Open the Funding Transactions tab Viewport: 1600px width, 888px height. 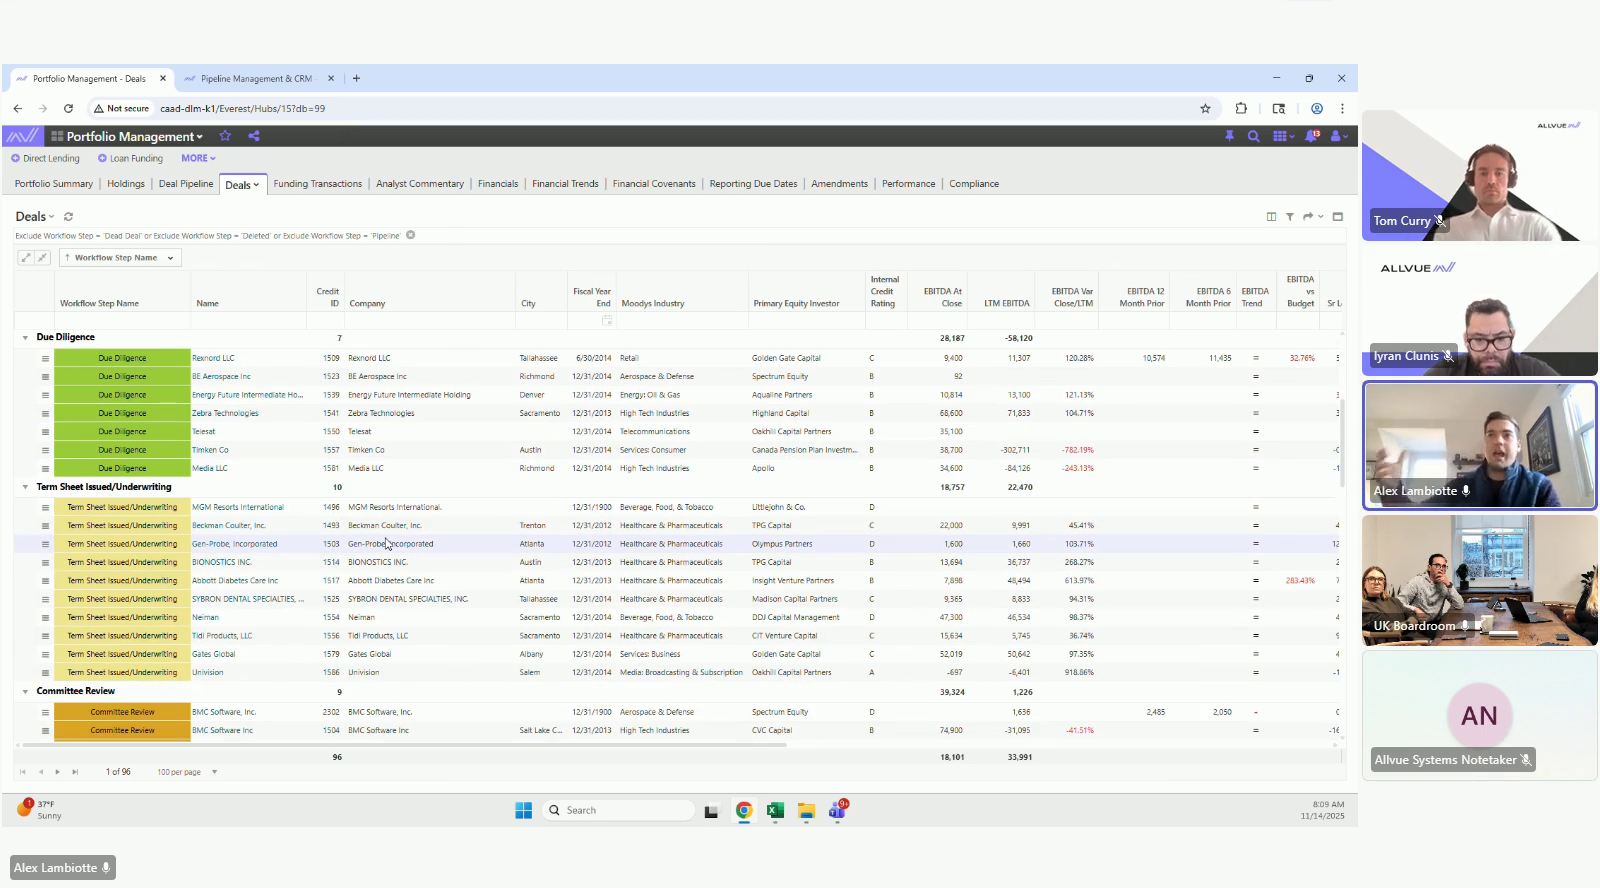pyautogui.click(x=318, y=184)
